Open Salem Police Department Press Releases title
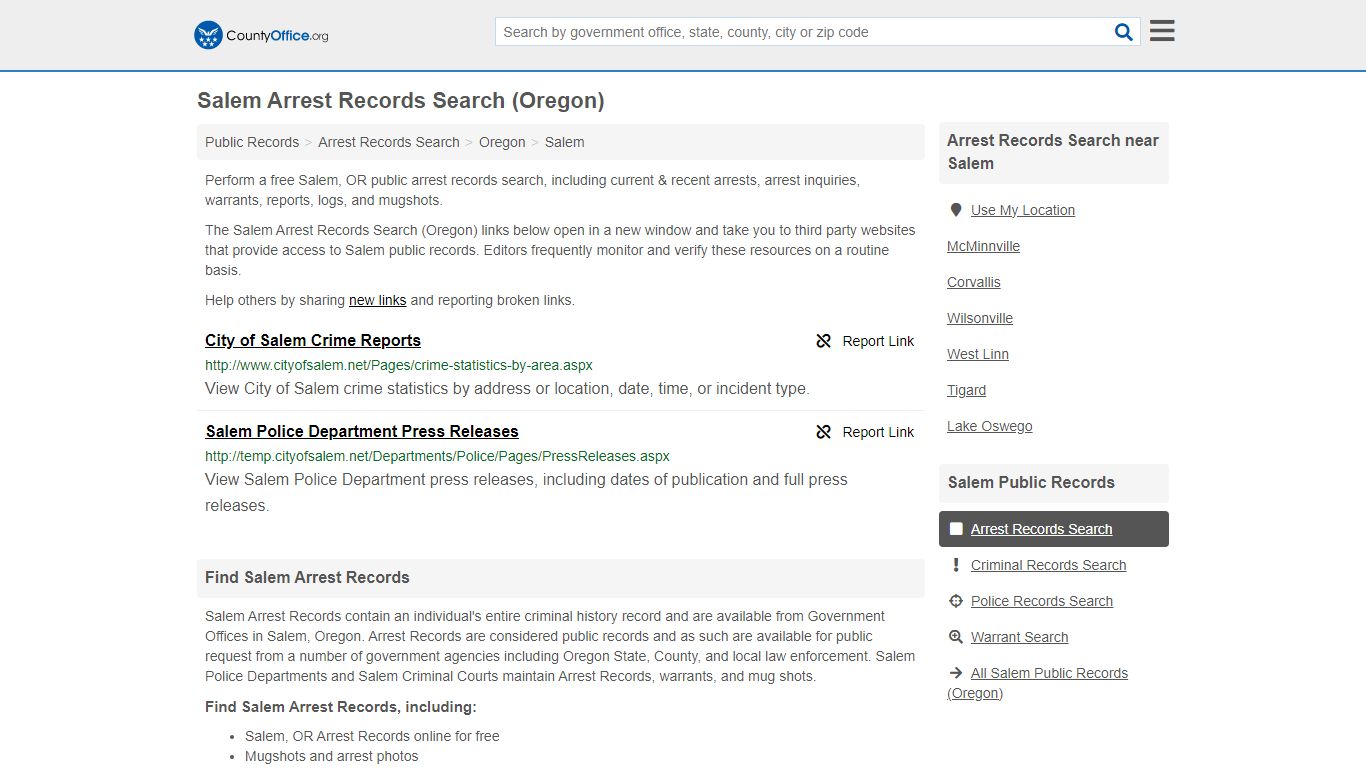This screenshot has height=768, width=1366. click(362, 431)
